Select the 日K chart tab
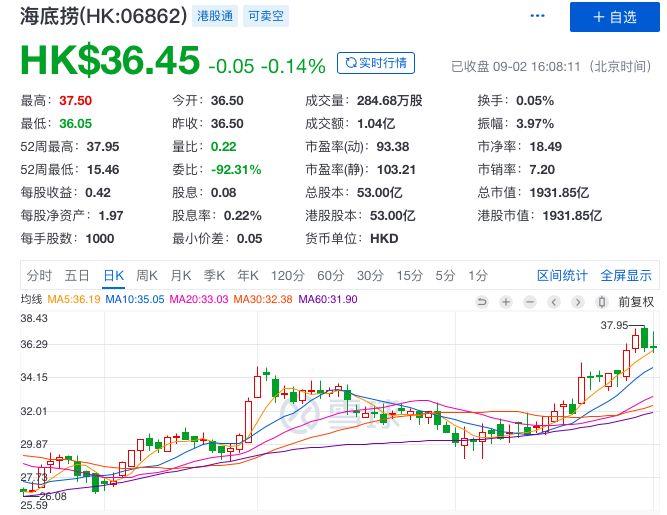 (x=114, y=276)
